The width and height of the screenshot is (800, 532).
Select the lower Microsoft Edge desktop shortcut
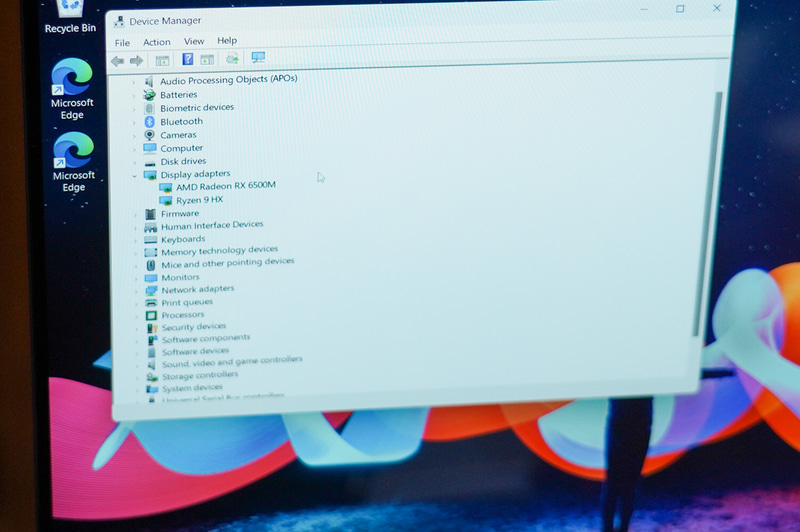click(x=73, y=162)
